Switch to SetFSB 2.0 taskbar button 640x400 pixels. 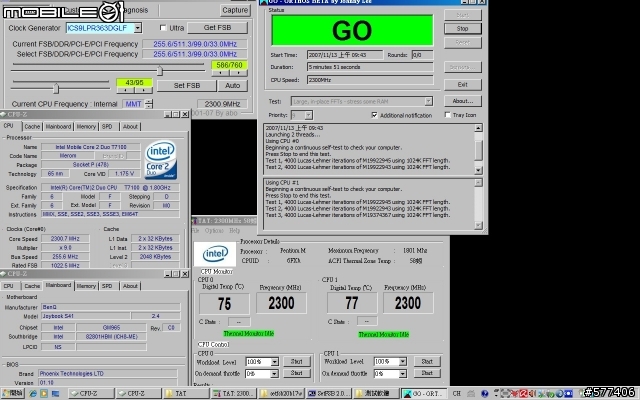coord(329,393)
